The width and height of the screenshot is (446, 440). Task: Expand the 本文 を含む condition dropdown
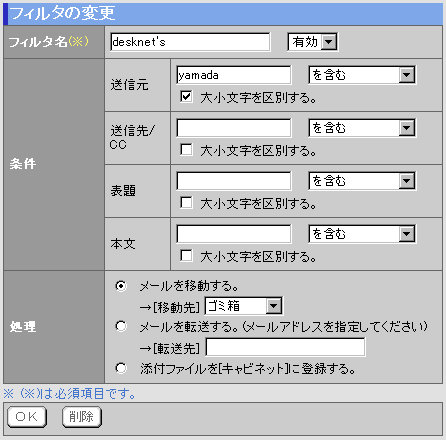362,234
